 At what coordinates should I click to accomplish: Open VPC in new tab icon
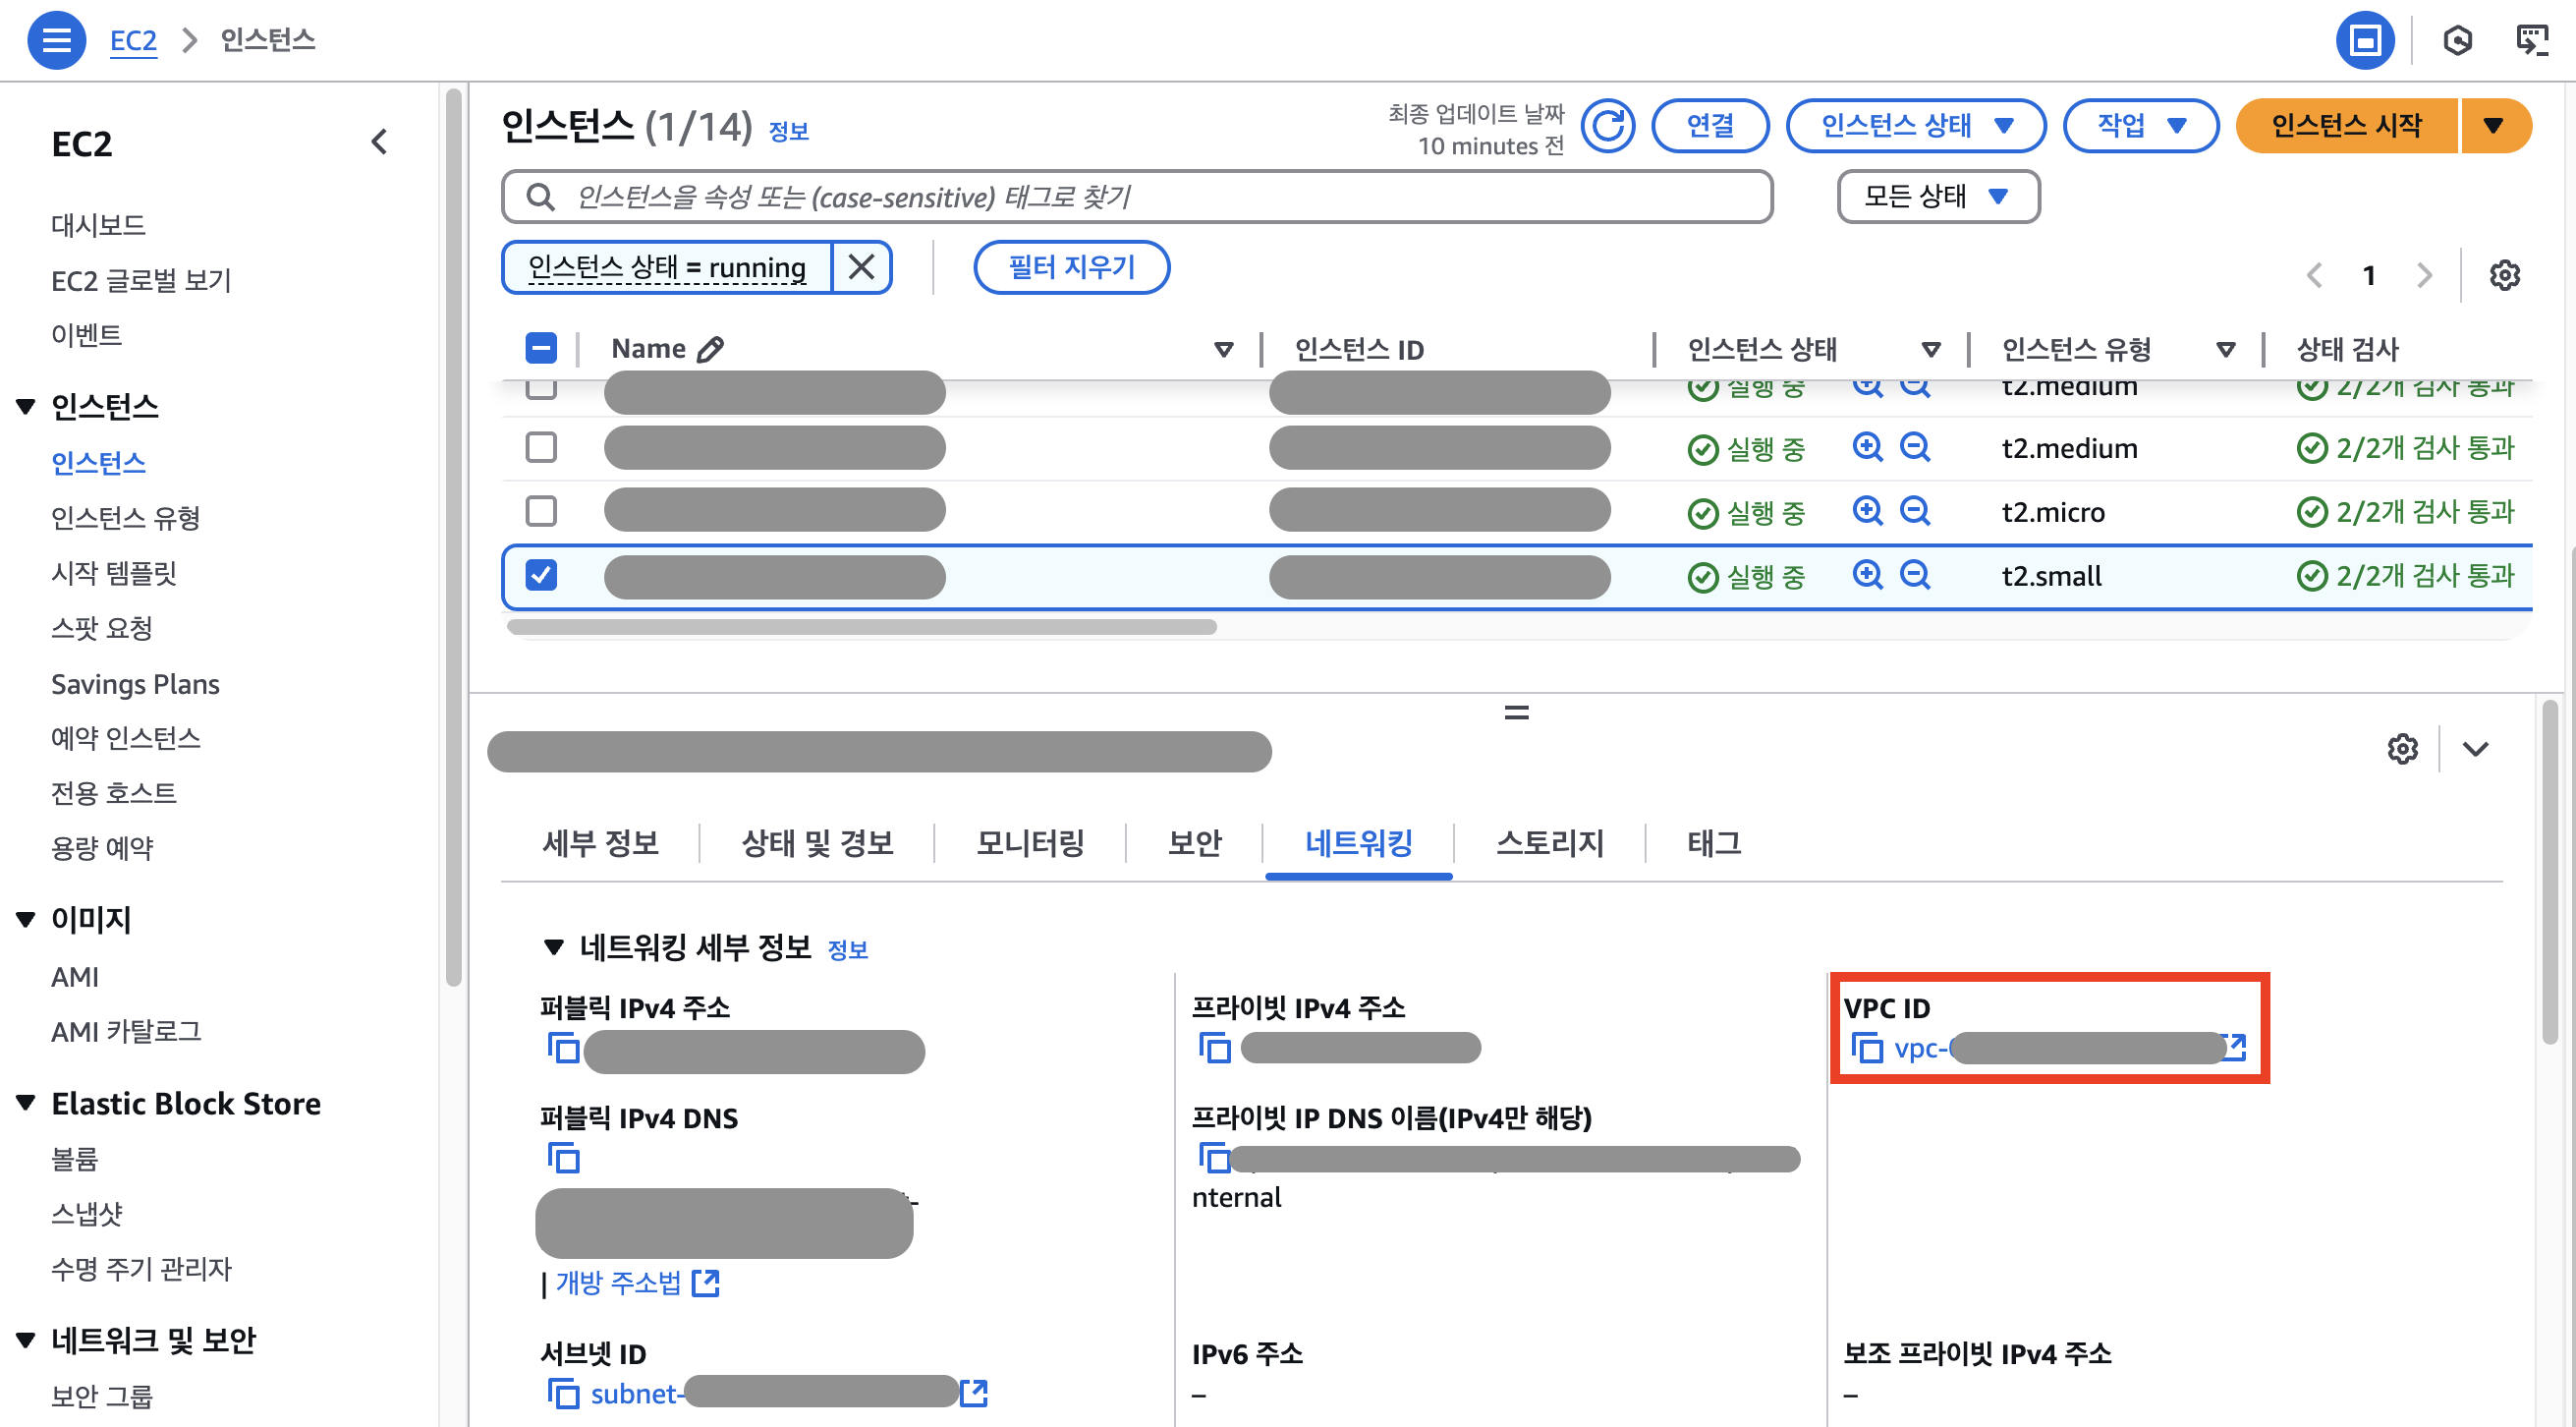point(2236,1047)
